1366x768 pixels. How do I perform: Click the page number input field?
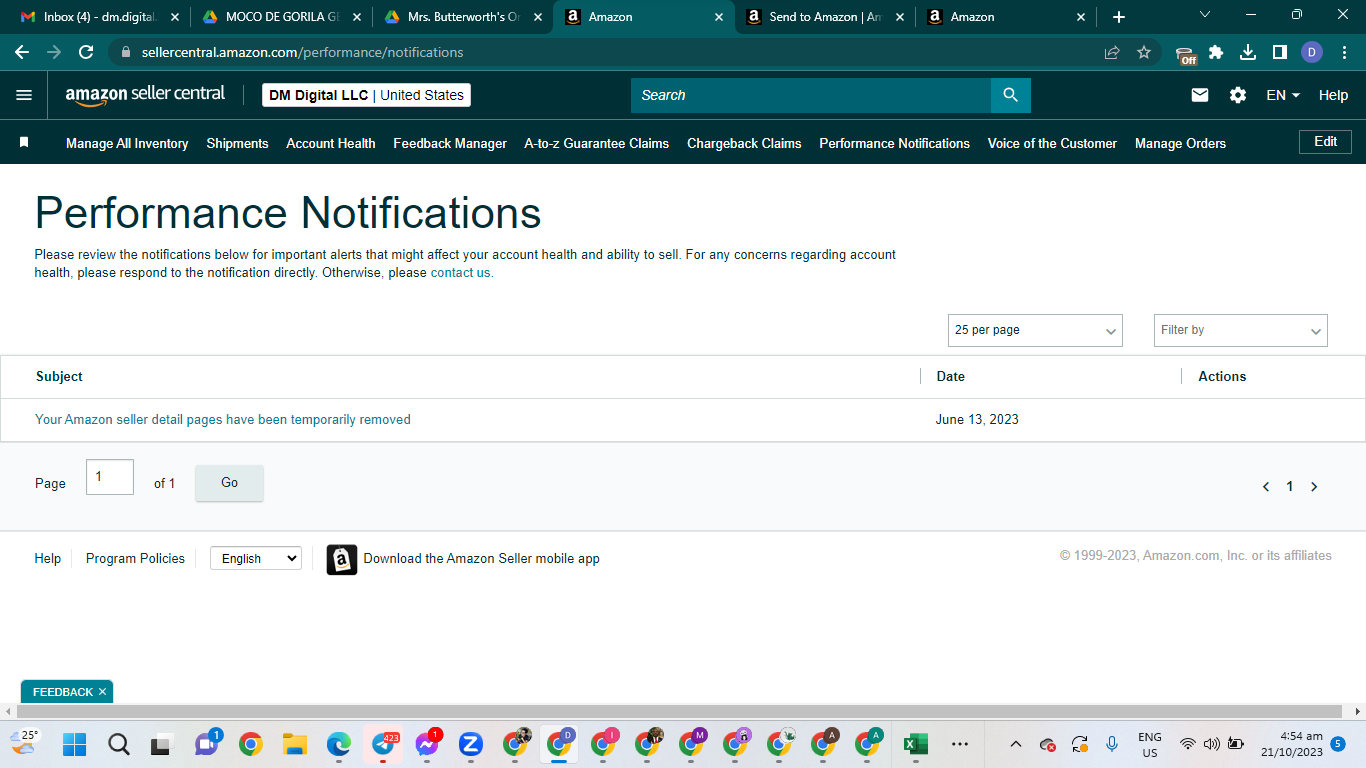110,477
